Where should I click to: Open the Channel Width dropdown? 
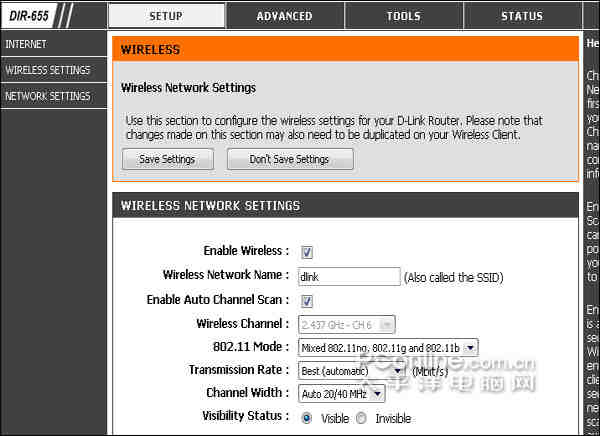point(341,394)
